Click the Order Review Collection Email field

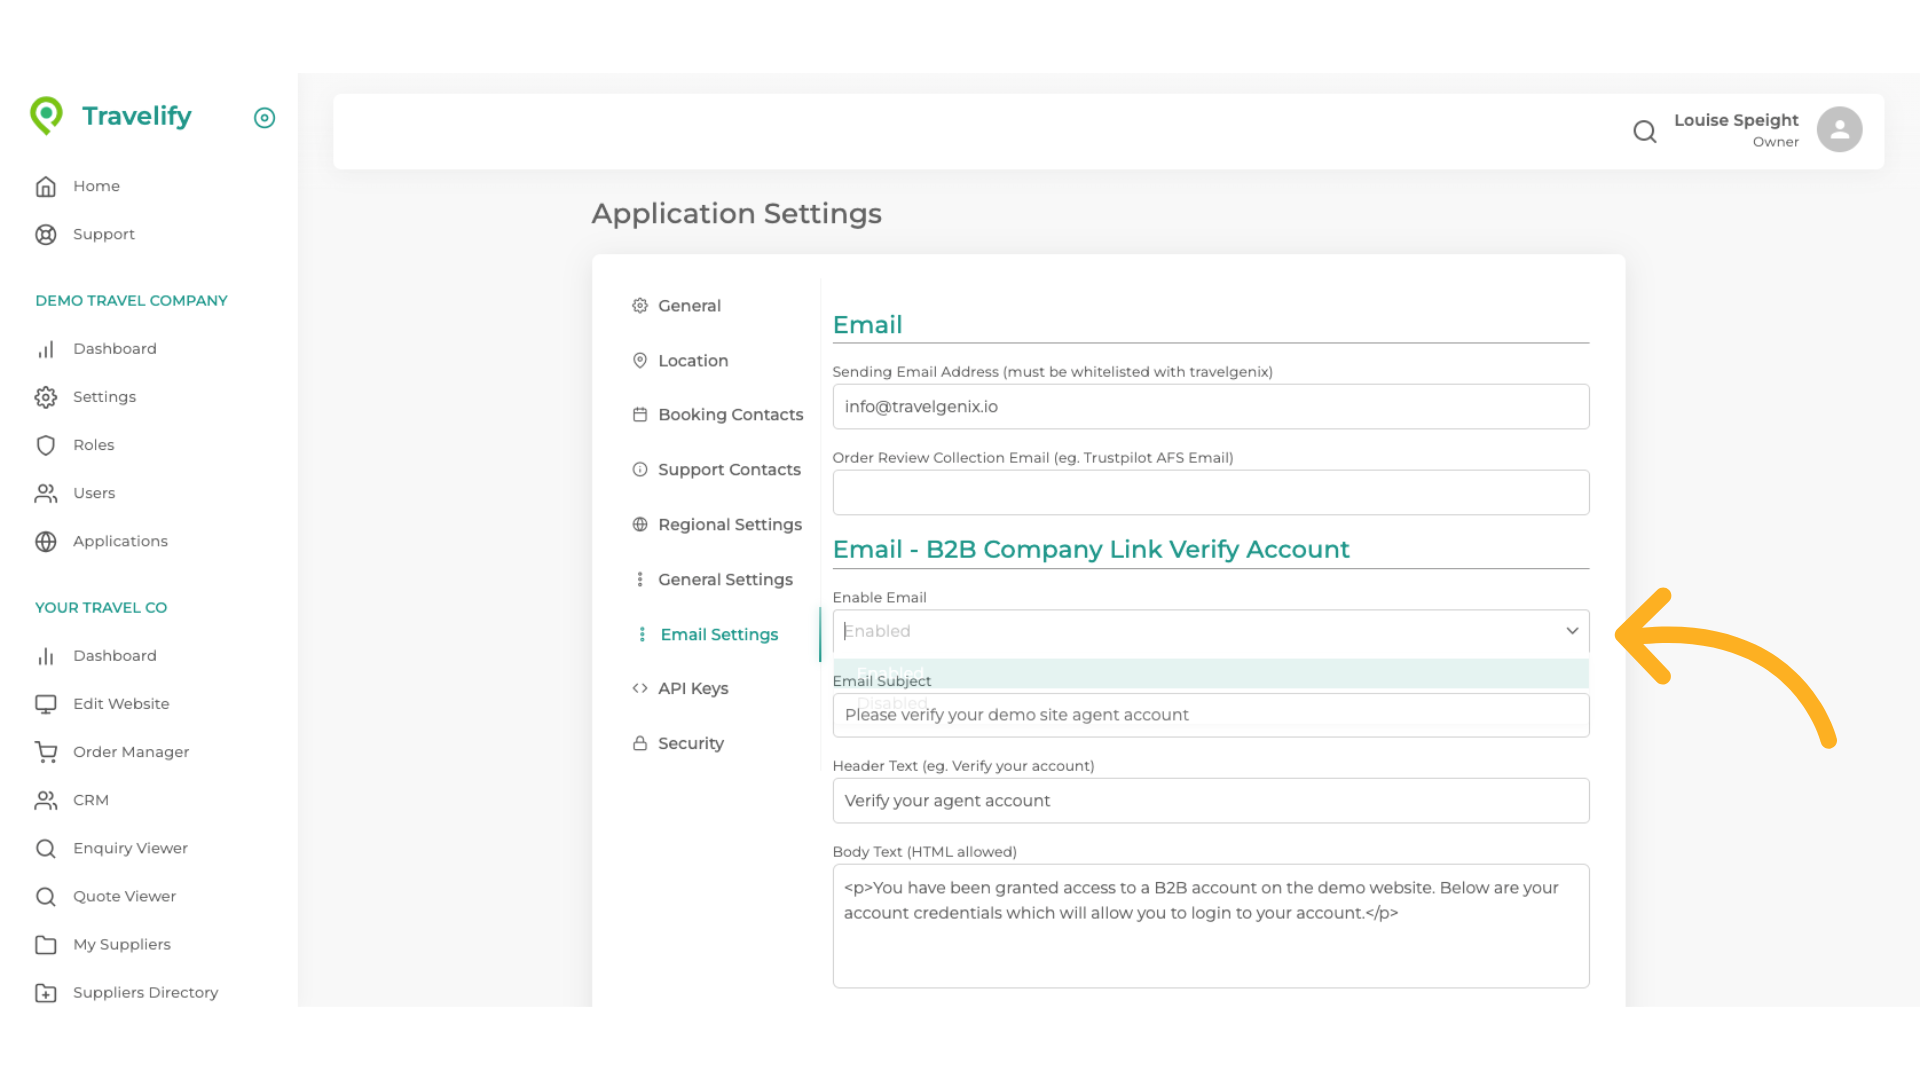1210,492
